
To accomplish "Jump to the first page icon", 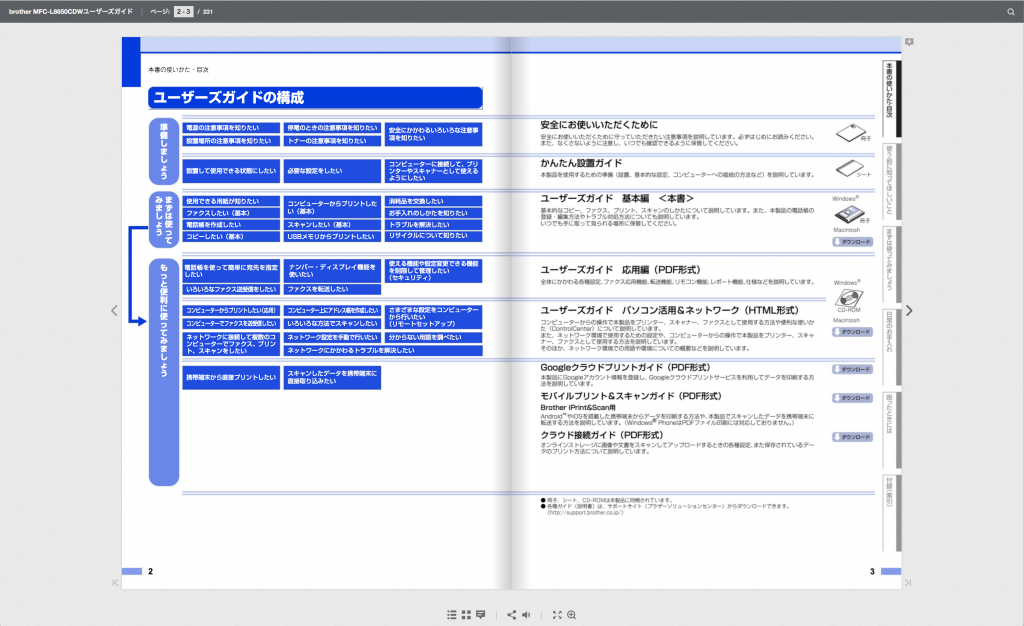I will pos(116,582).
